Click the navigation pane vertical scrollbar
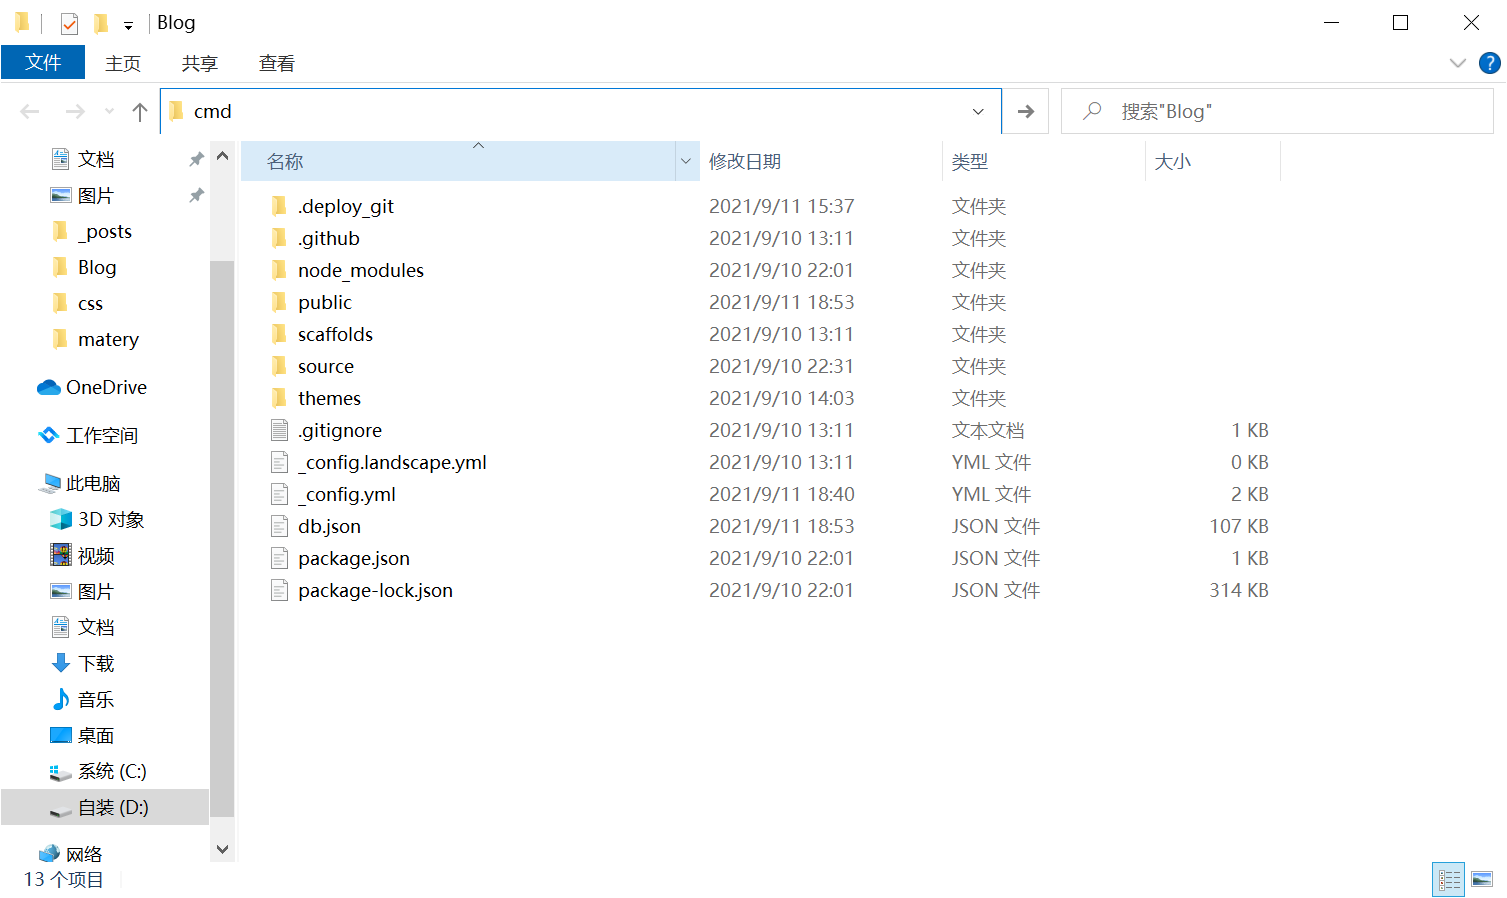This screenshot has width=1507, height=898. [222, 500]
